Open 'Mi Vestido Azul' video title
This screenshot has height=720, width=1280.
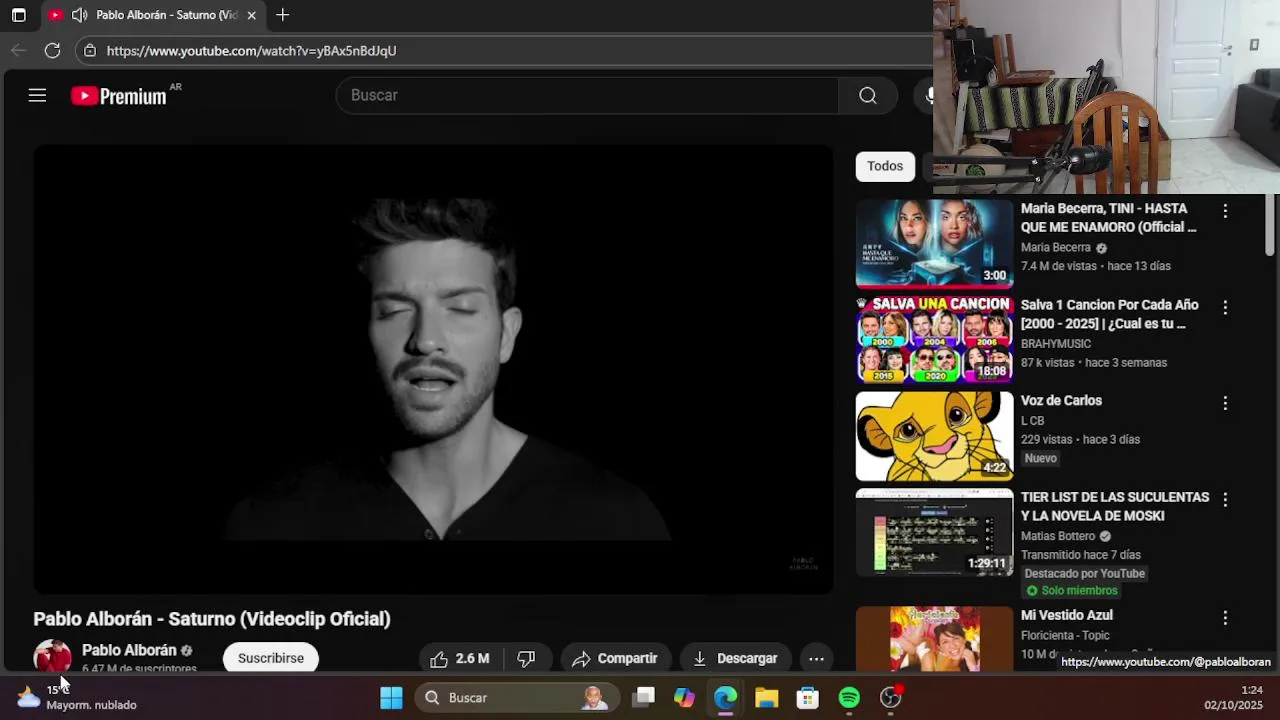tap(1067, 615)
